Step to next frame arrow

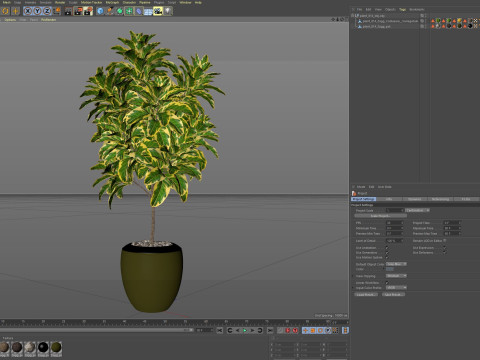pyautogui.click(x=252, y=330)
